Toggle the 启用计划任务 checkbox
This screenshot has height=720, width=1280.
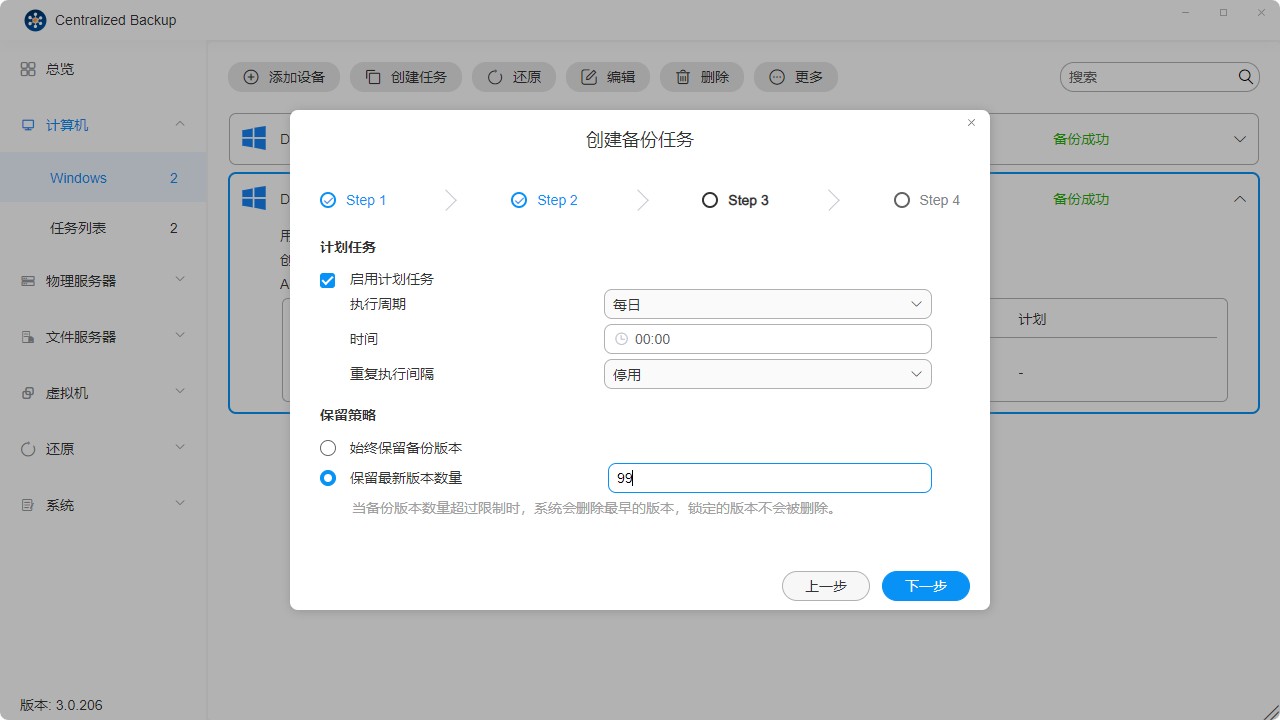[327, 280]
